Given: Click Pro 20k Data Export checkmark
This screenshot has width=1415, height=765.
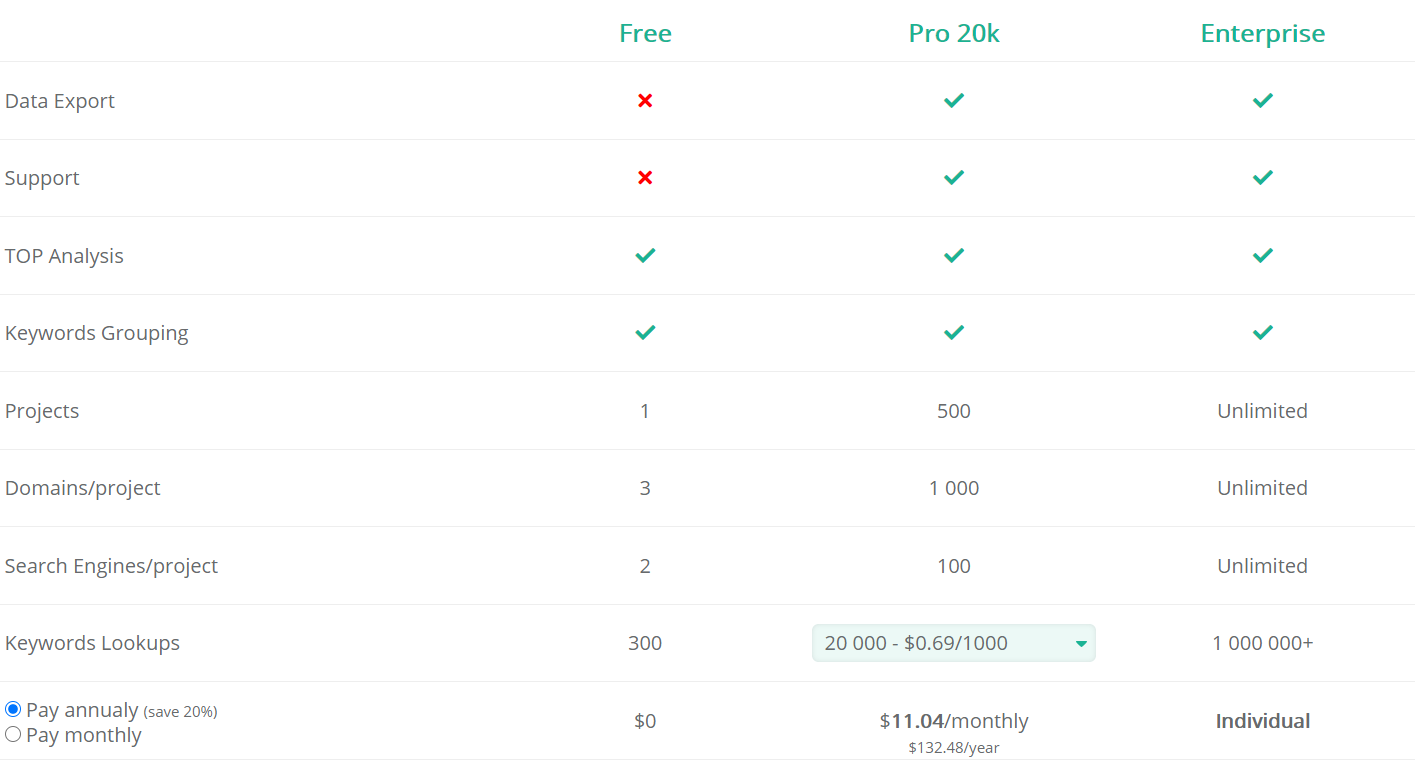Looking at the screenshot, I should pyautogui.click(x=954, y=100).
